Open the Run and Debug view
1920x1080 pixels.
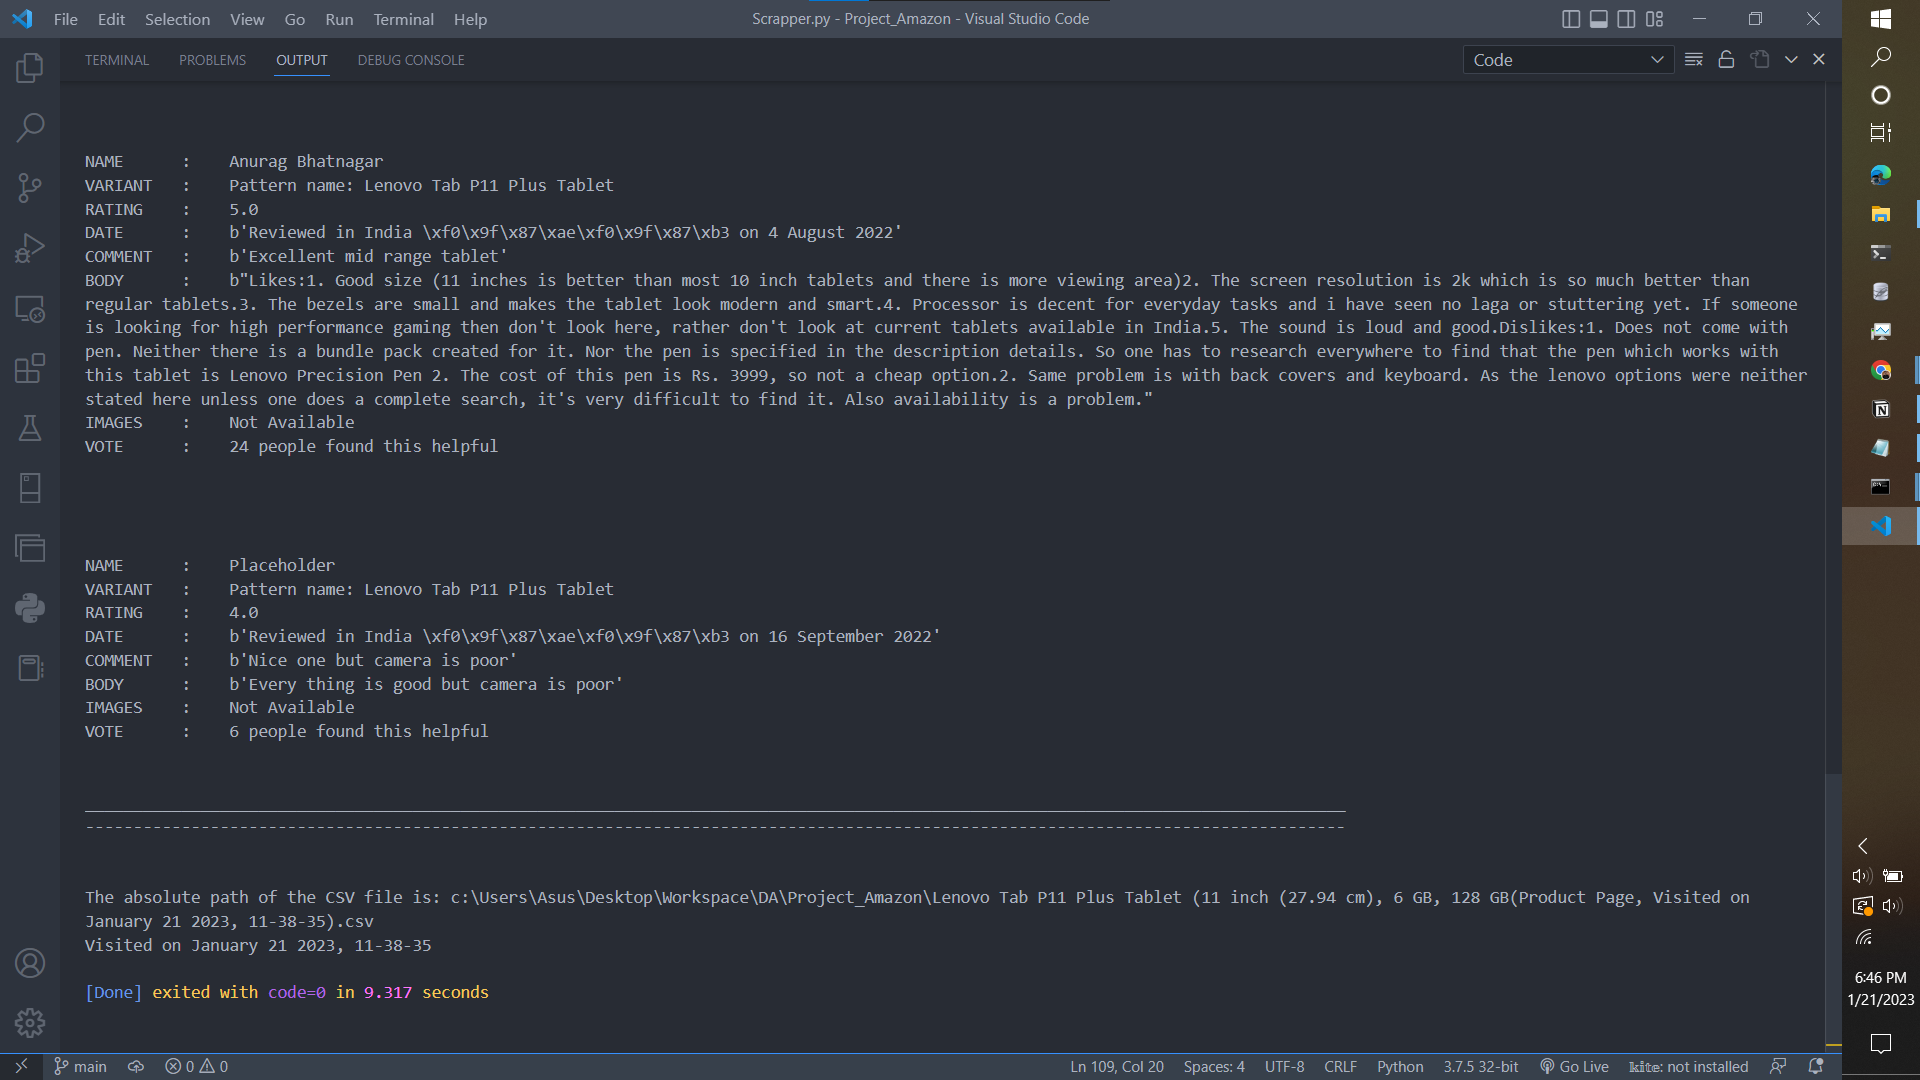[30, 248]
